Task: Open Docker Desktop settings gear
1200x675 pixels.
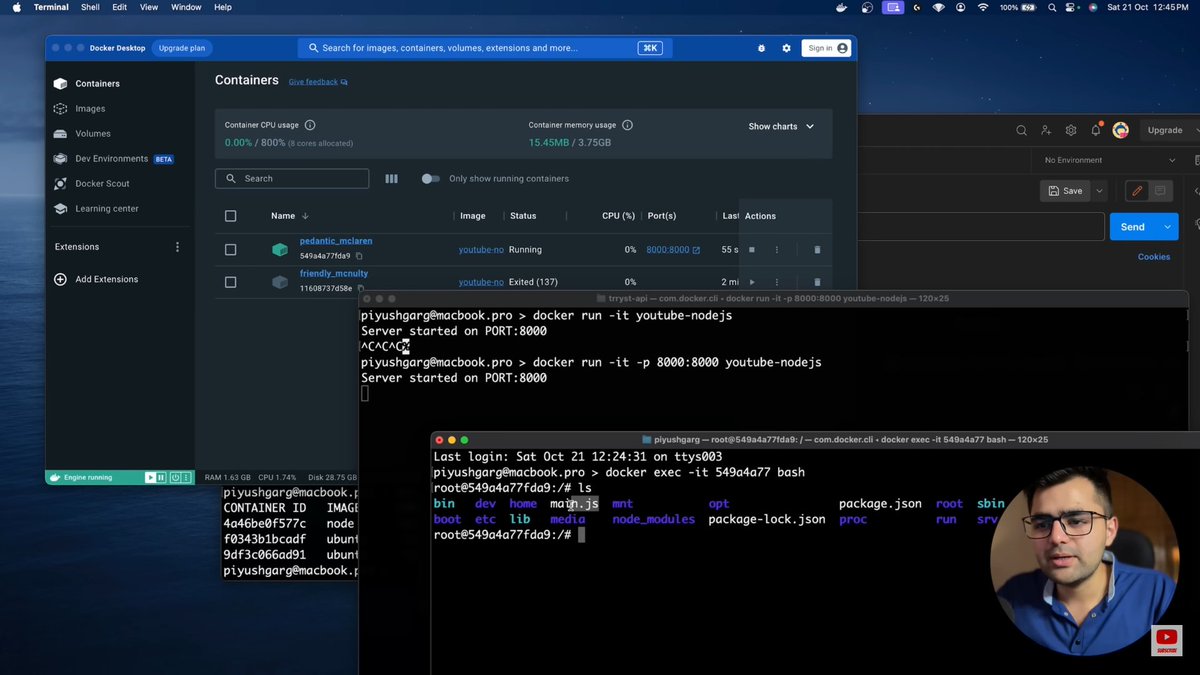Action: pos(786,48)
